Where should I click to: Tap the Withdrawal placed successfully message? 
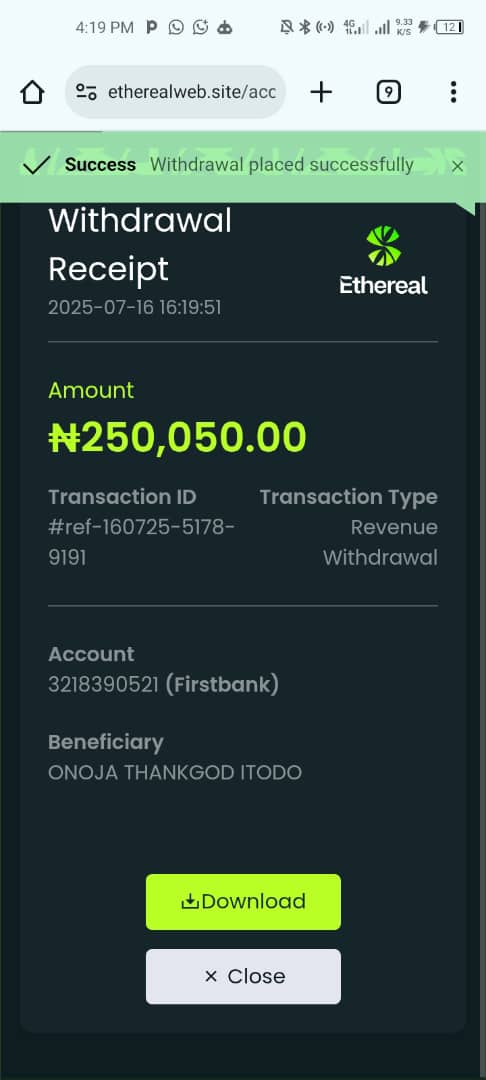(x=282, y=165)
